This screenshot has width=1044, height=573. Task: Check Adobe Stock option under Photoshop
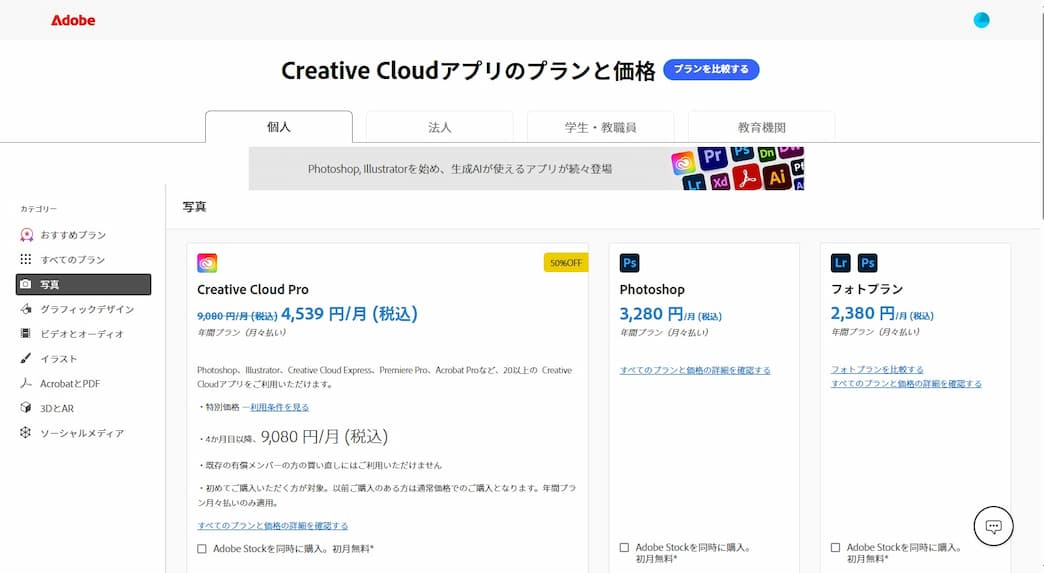pos(624,548)
